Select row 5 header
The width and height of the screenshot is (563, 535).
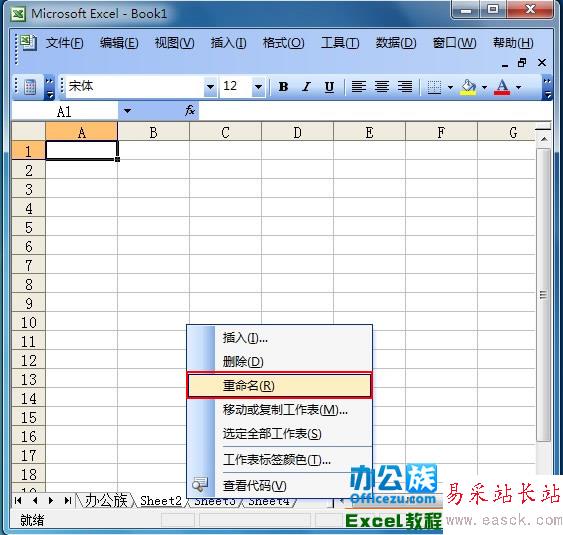pos(29,227)
